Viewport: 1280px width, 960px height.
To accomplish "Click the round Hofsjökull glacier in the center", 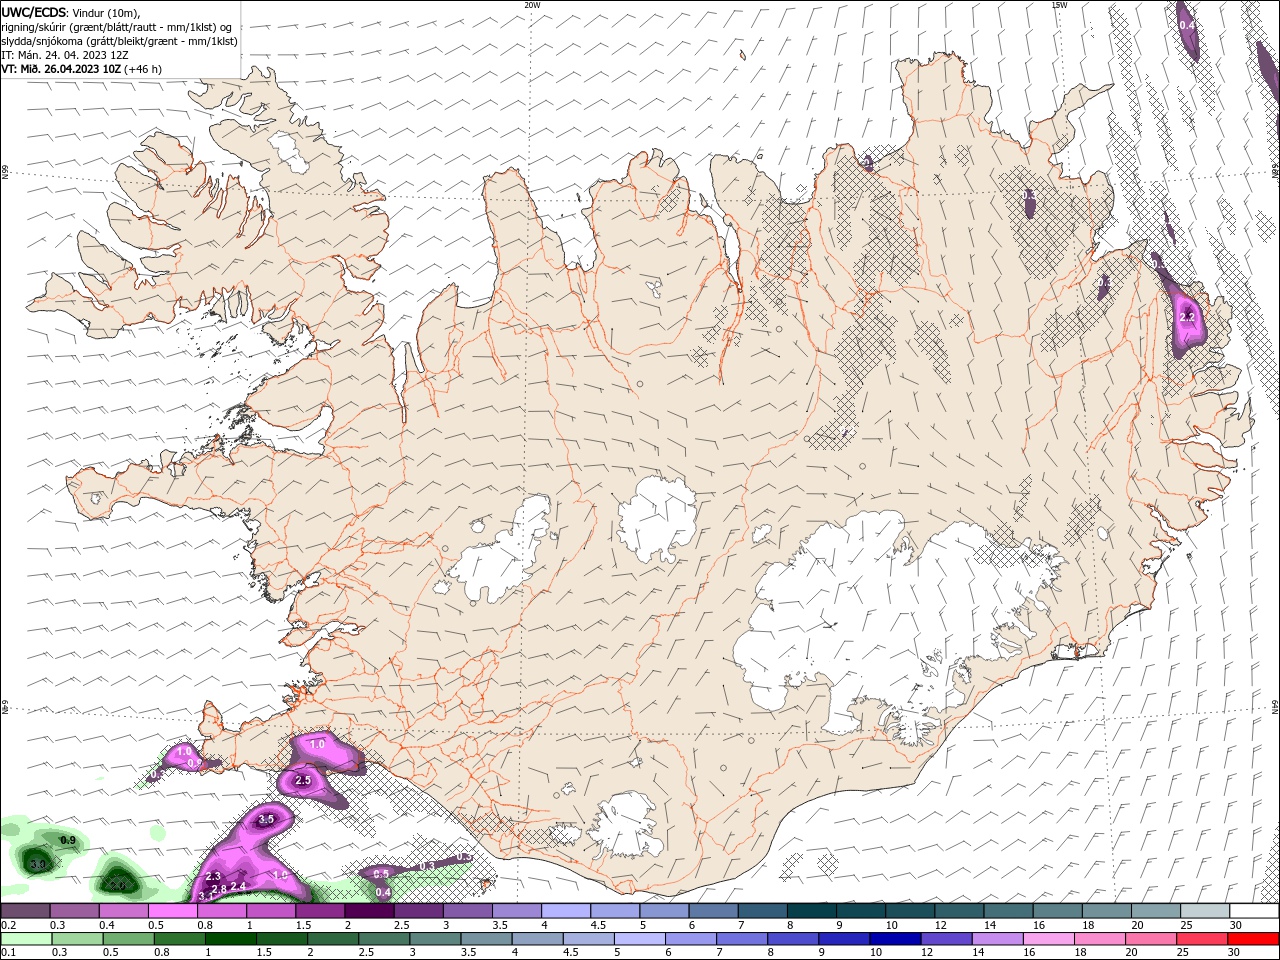I will (x=656, y=520).
